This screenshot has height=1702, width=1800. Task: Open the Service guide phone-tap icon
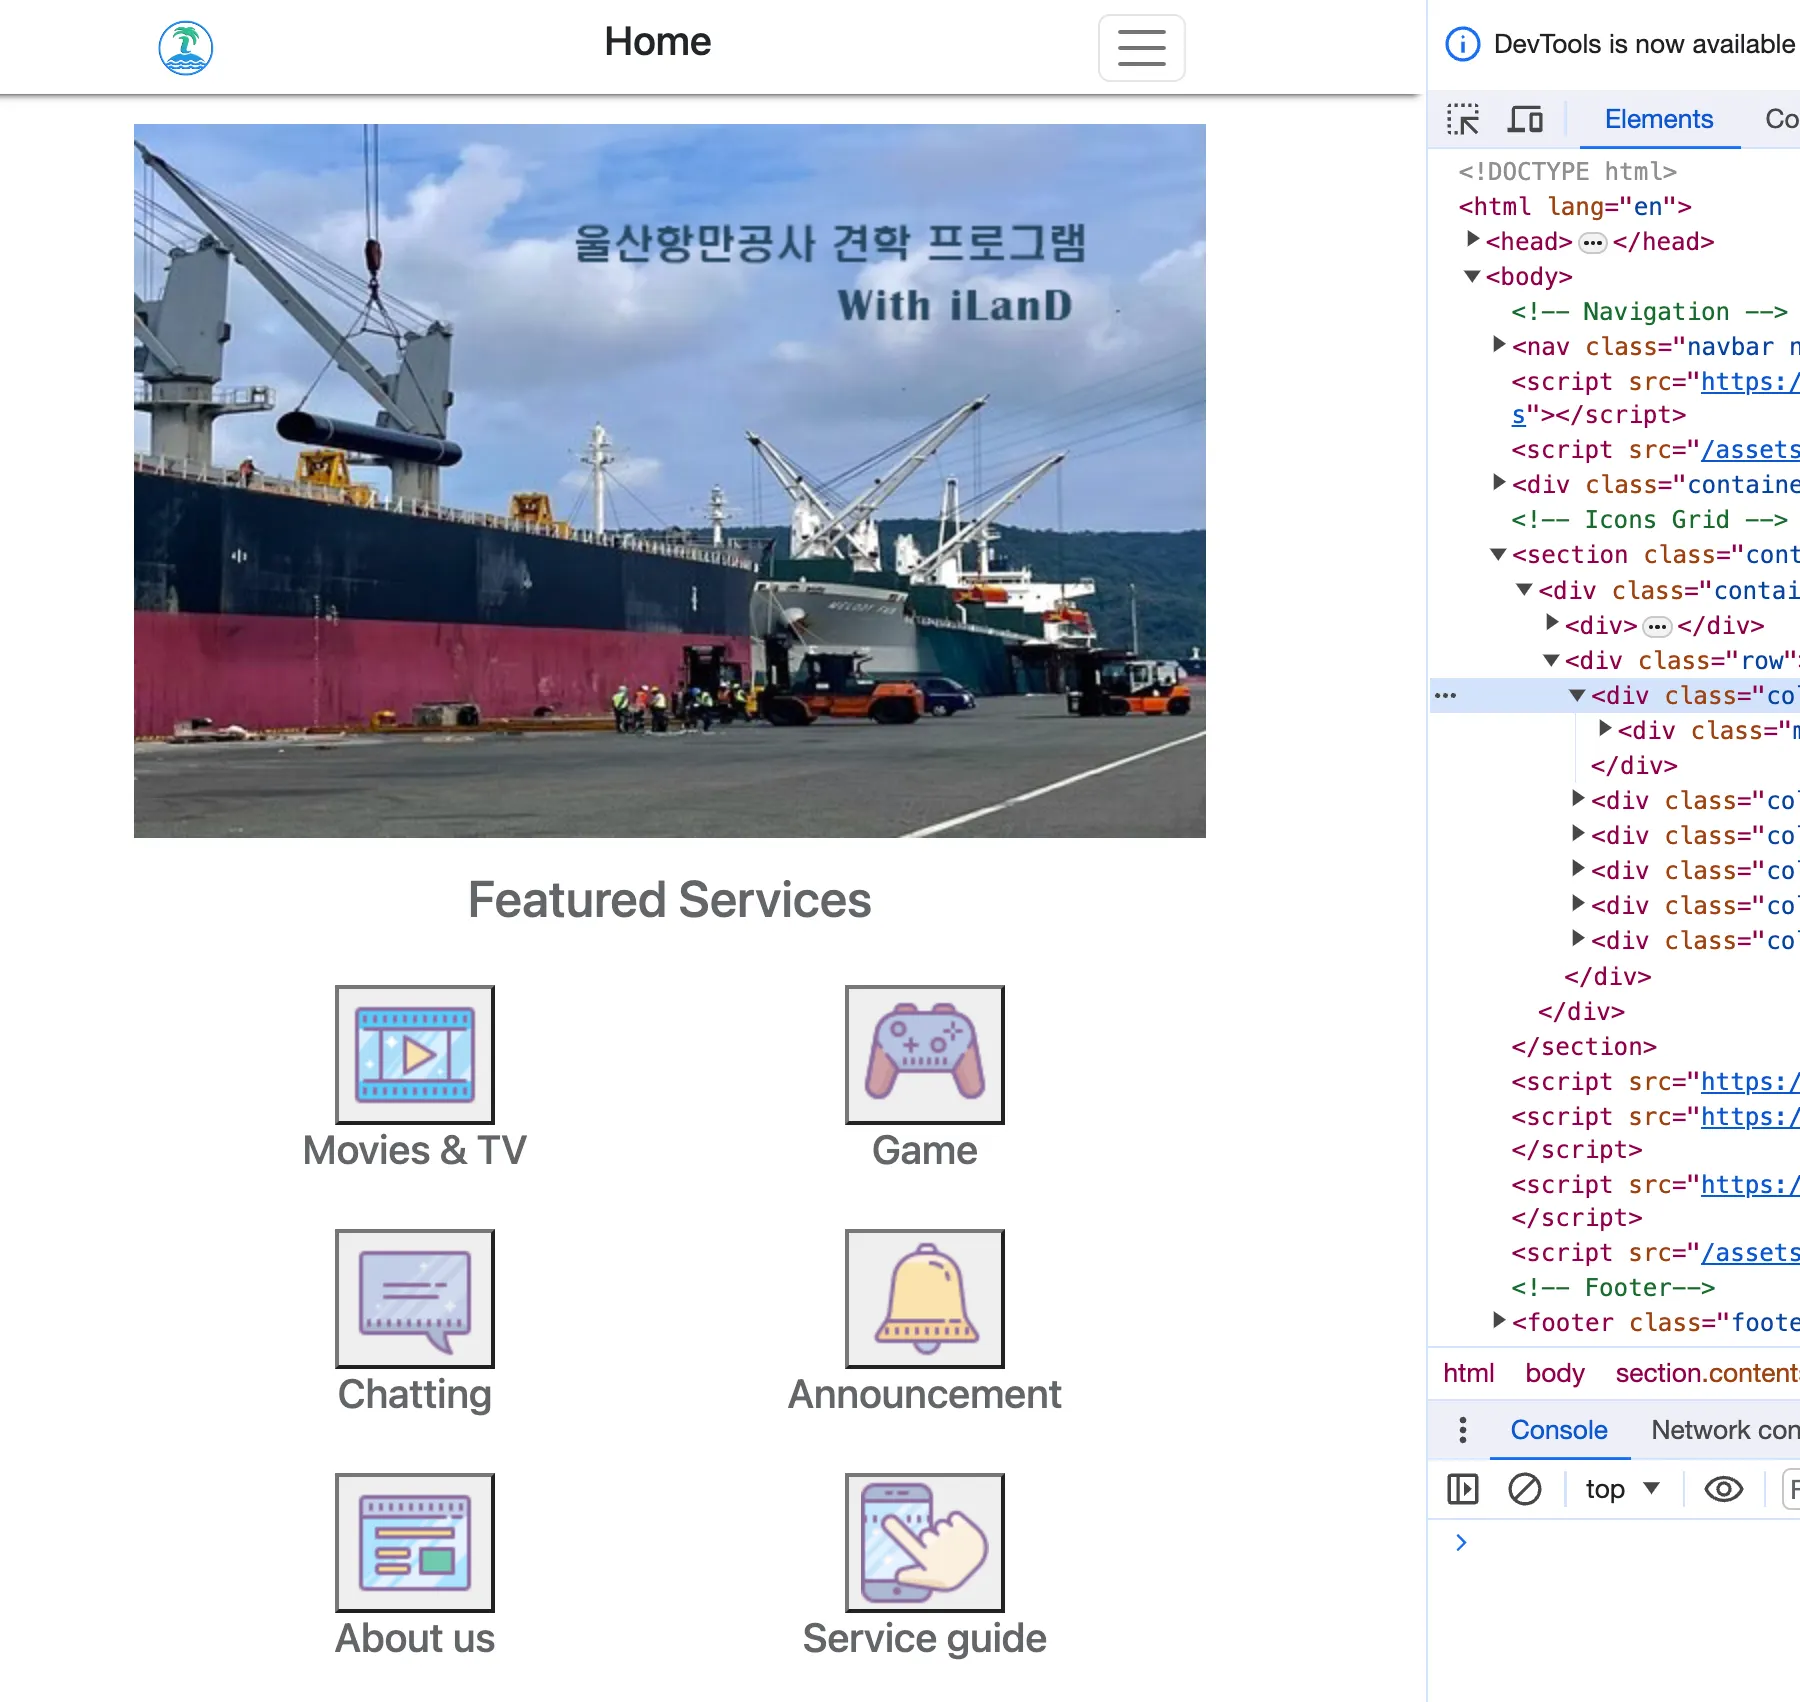925,1543
